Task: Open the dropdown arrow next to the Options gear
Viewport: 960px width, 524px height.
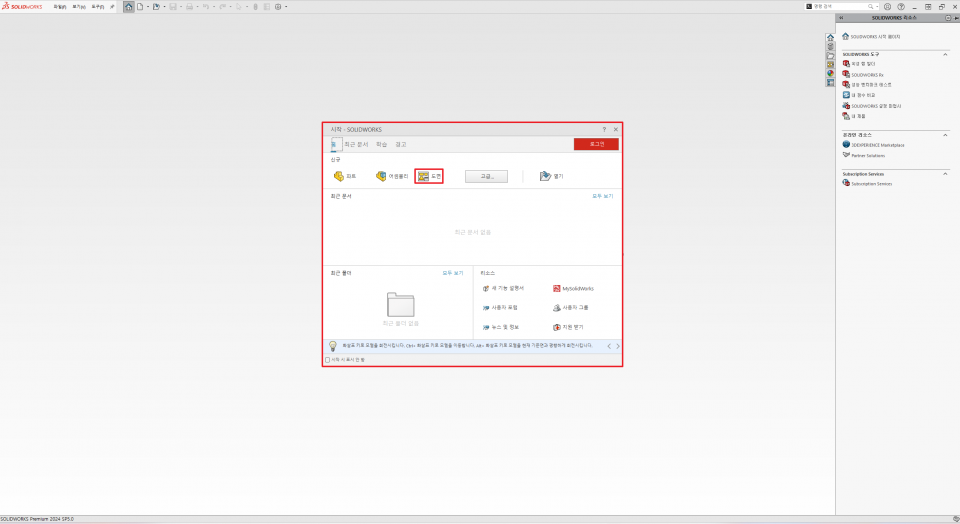Action: 286,7
